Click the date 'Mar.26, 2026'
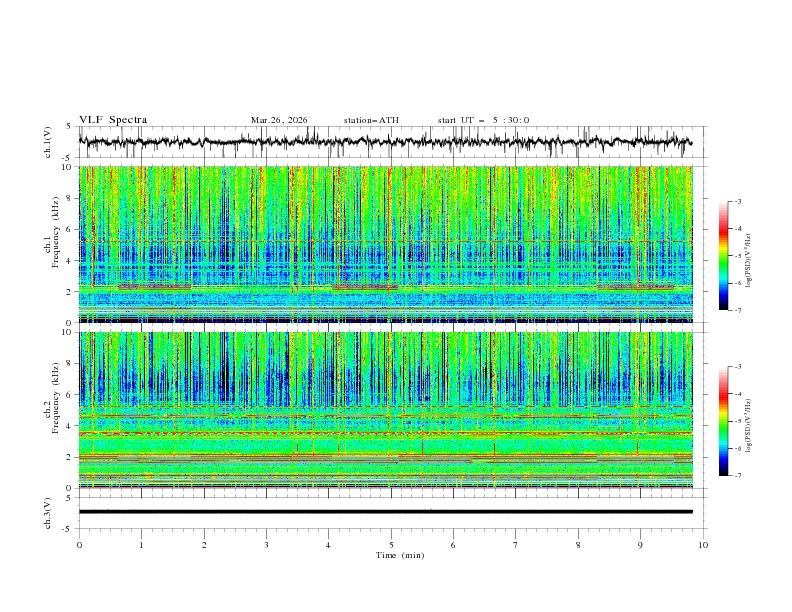792x612 pixels. pyautogui.click(x=279, y=120)
